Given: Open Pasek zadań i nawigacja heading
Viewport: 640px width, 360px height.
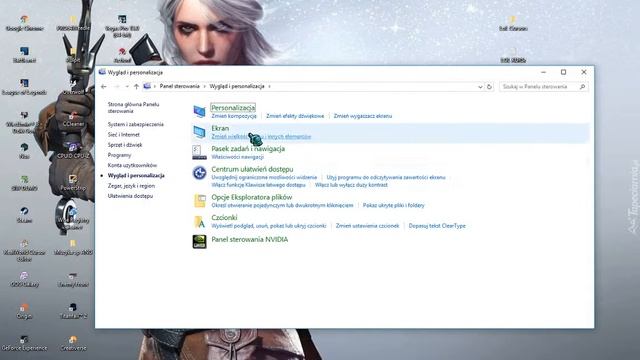Looking at the screenshot, I should (248, 149).
